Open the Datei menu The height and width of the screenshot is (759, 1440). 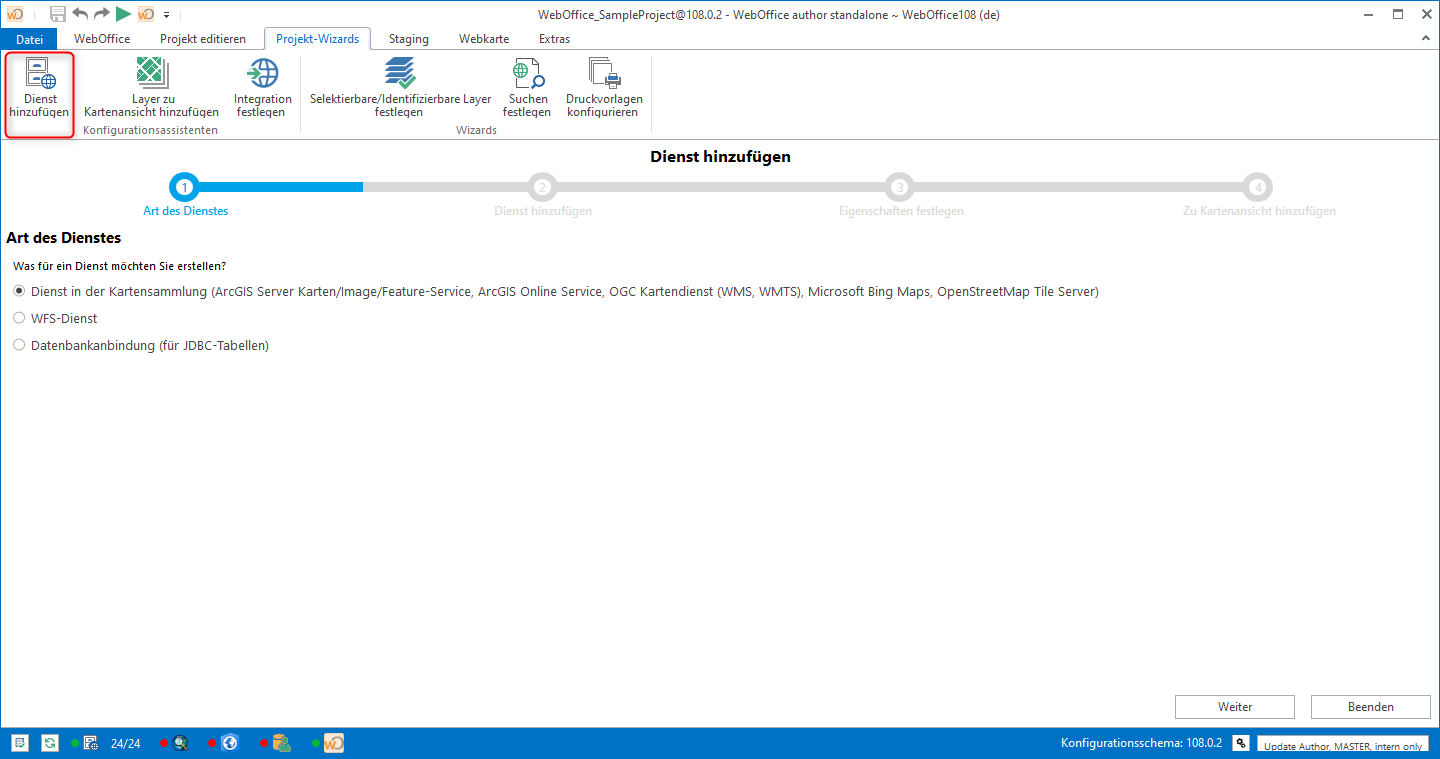point(30,39)
